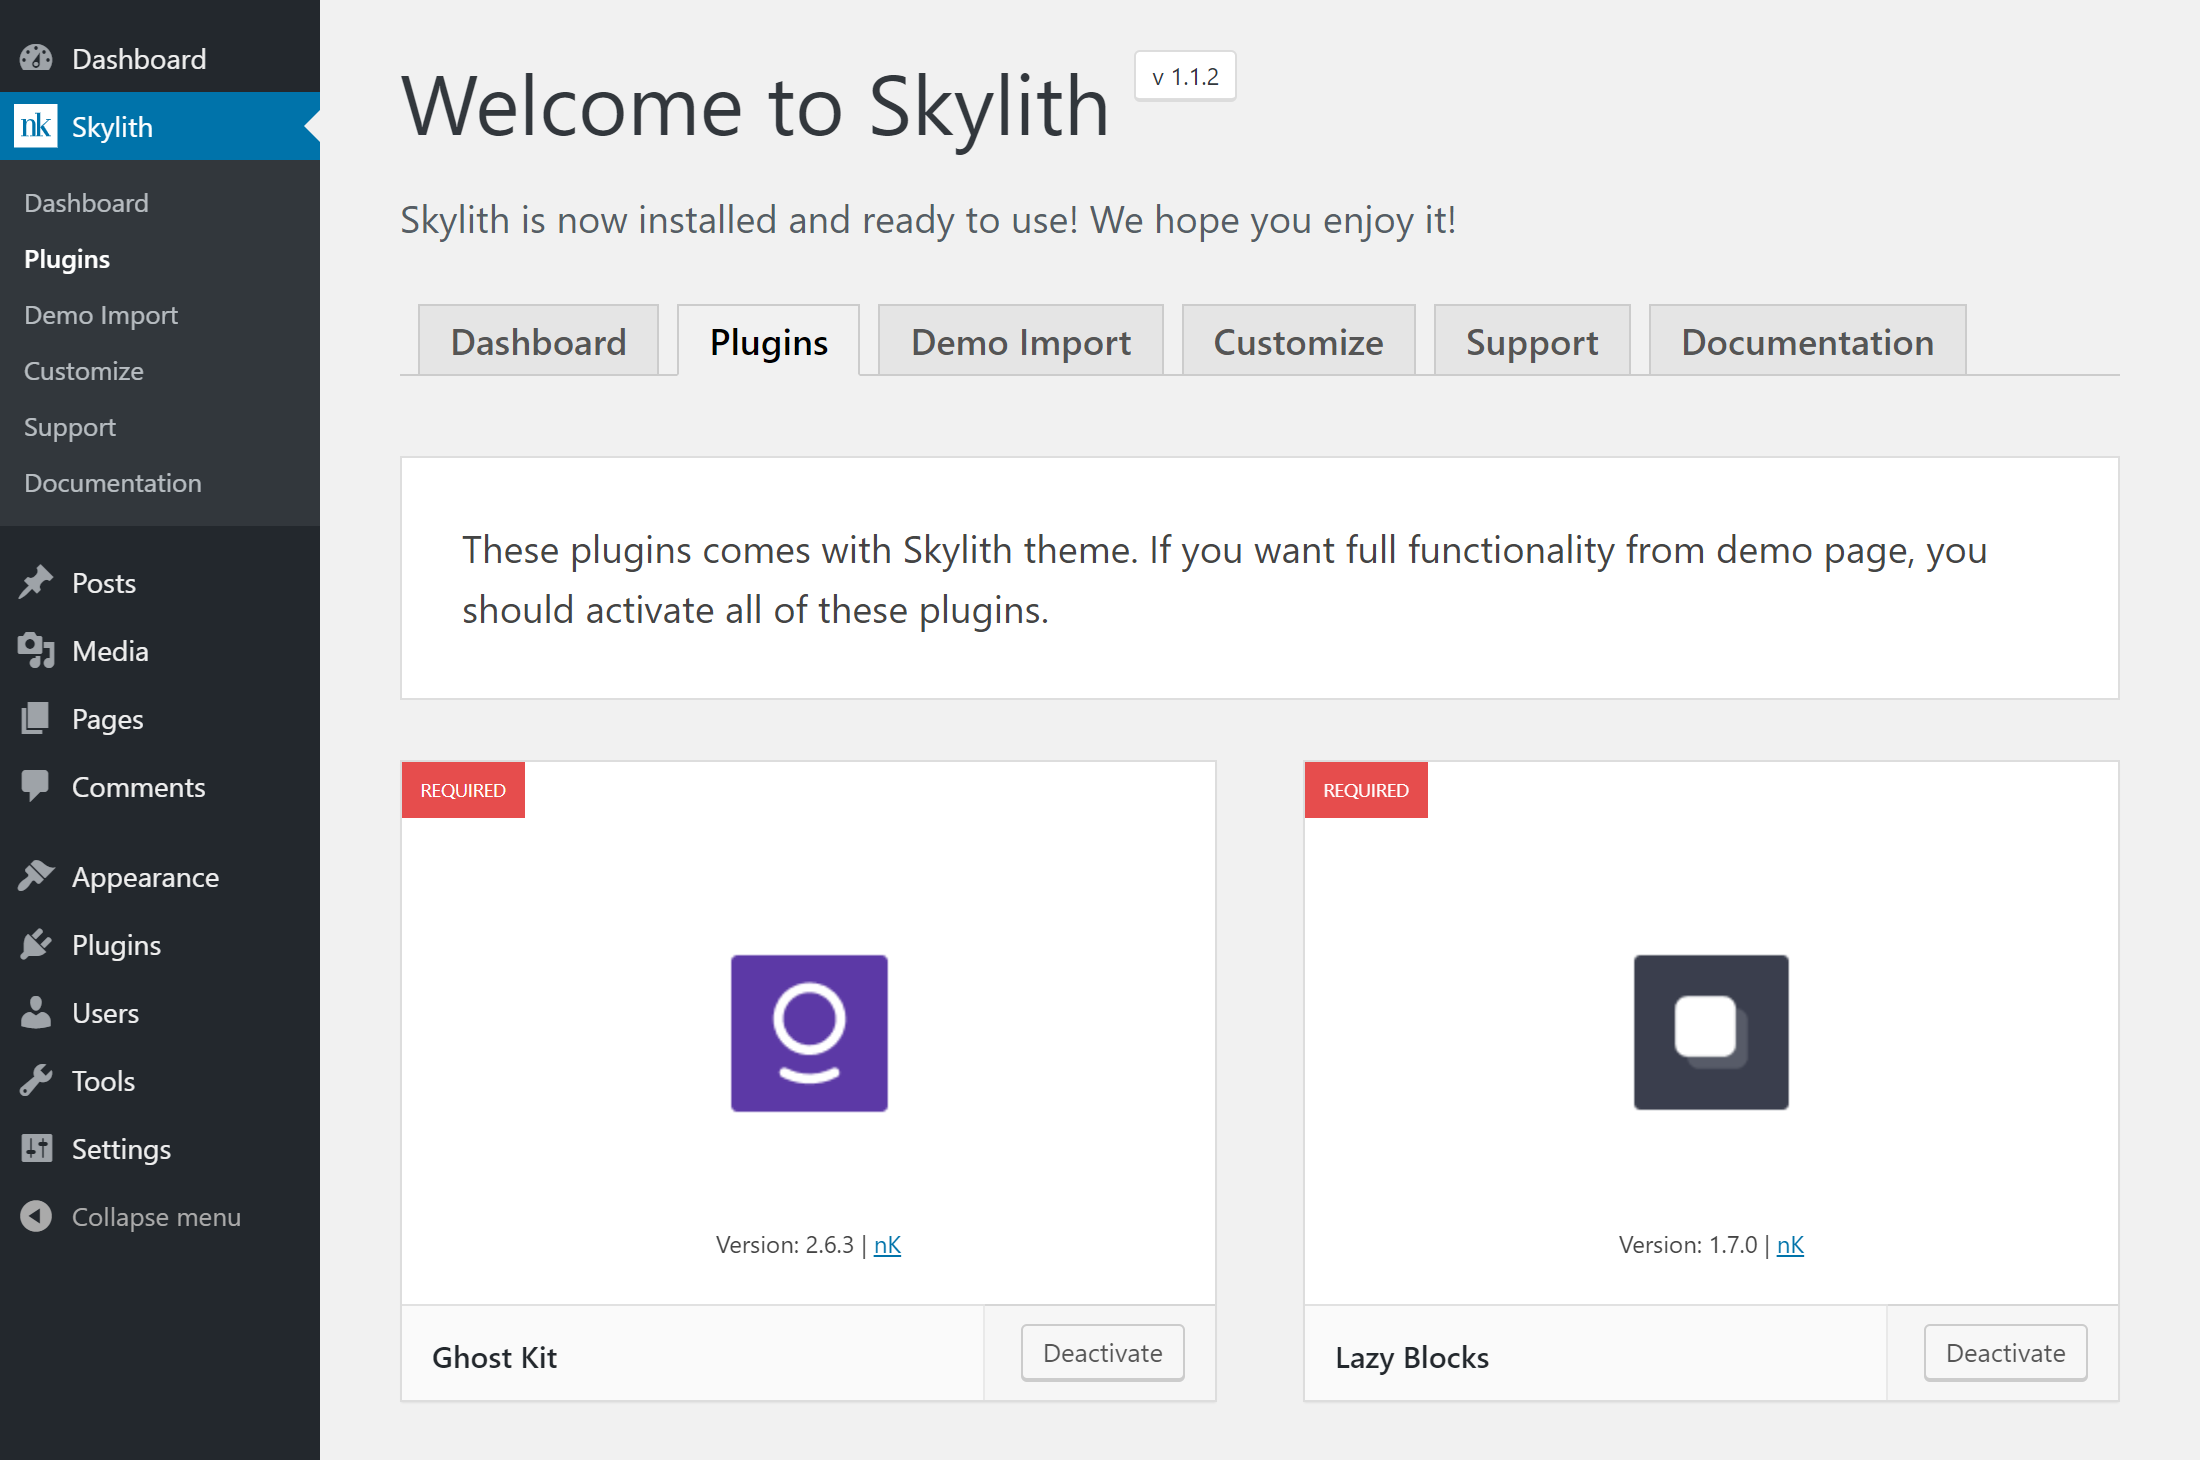The width and height of the screenshot is (2200, 1460).
Task: Click the Lazy Blocks plugin name
Action: point(1412,1357)
